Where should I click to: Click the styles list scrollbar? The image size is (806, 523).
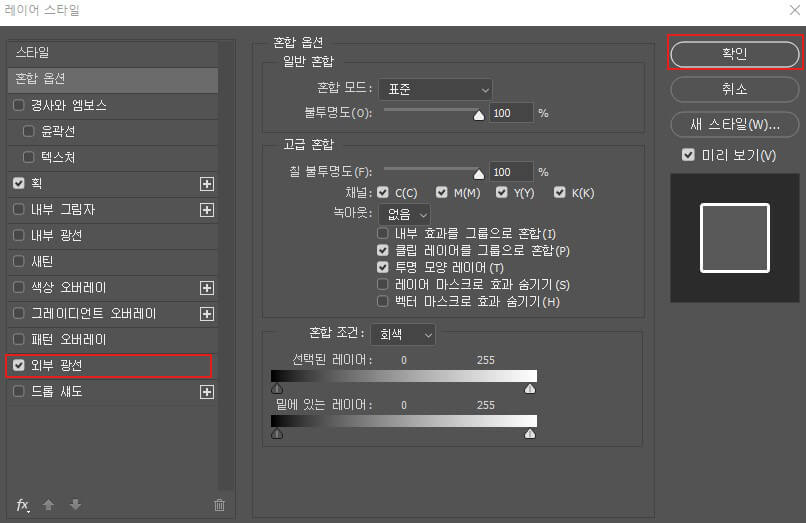point(226,265)
